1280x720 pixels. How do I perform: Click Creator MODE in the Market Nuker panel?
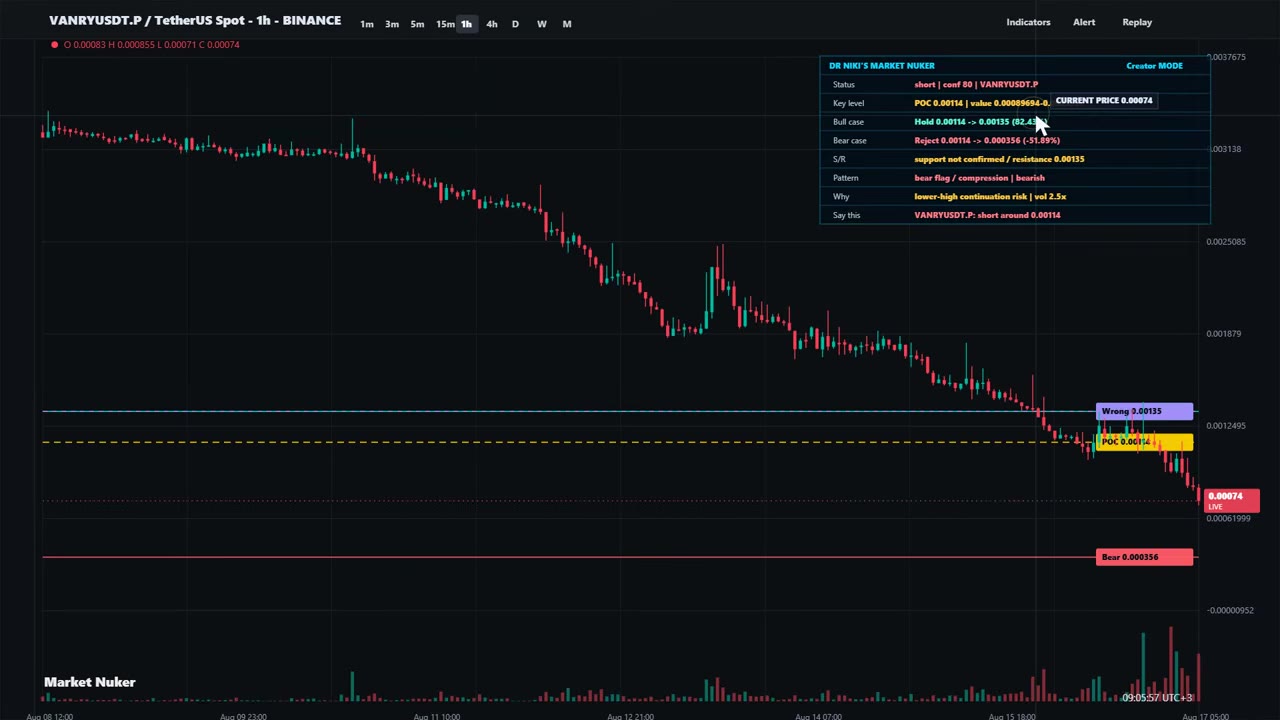click(1154, 66)
